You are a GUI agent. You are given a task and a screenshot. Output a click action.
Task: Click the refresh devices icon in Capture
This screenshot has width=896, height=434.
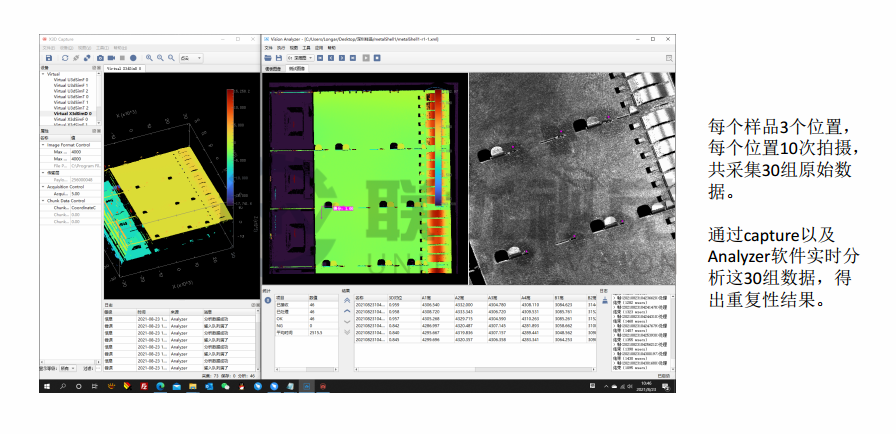(65, 58)
